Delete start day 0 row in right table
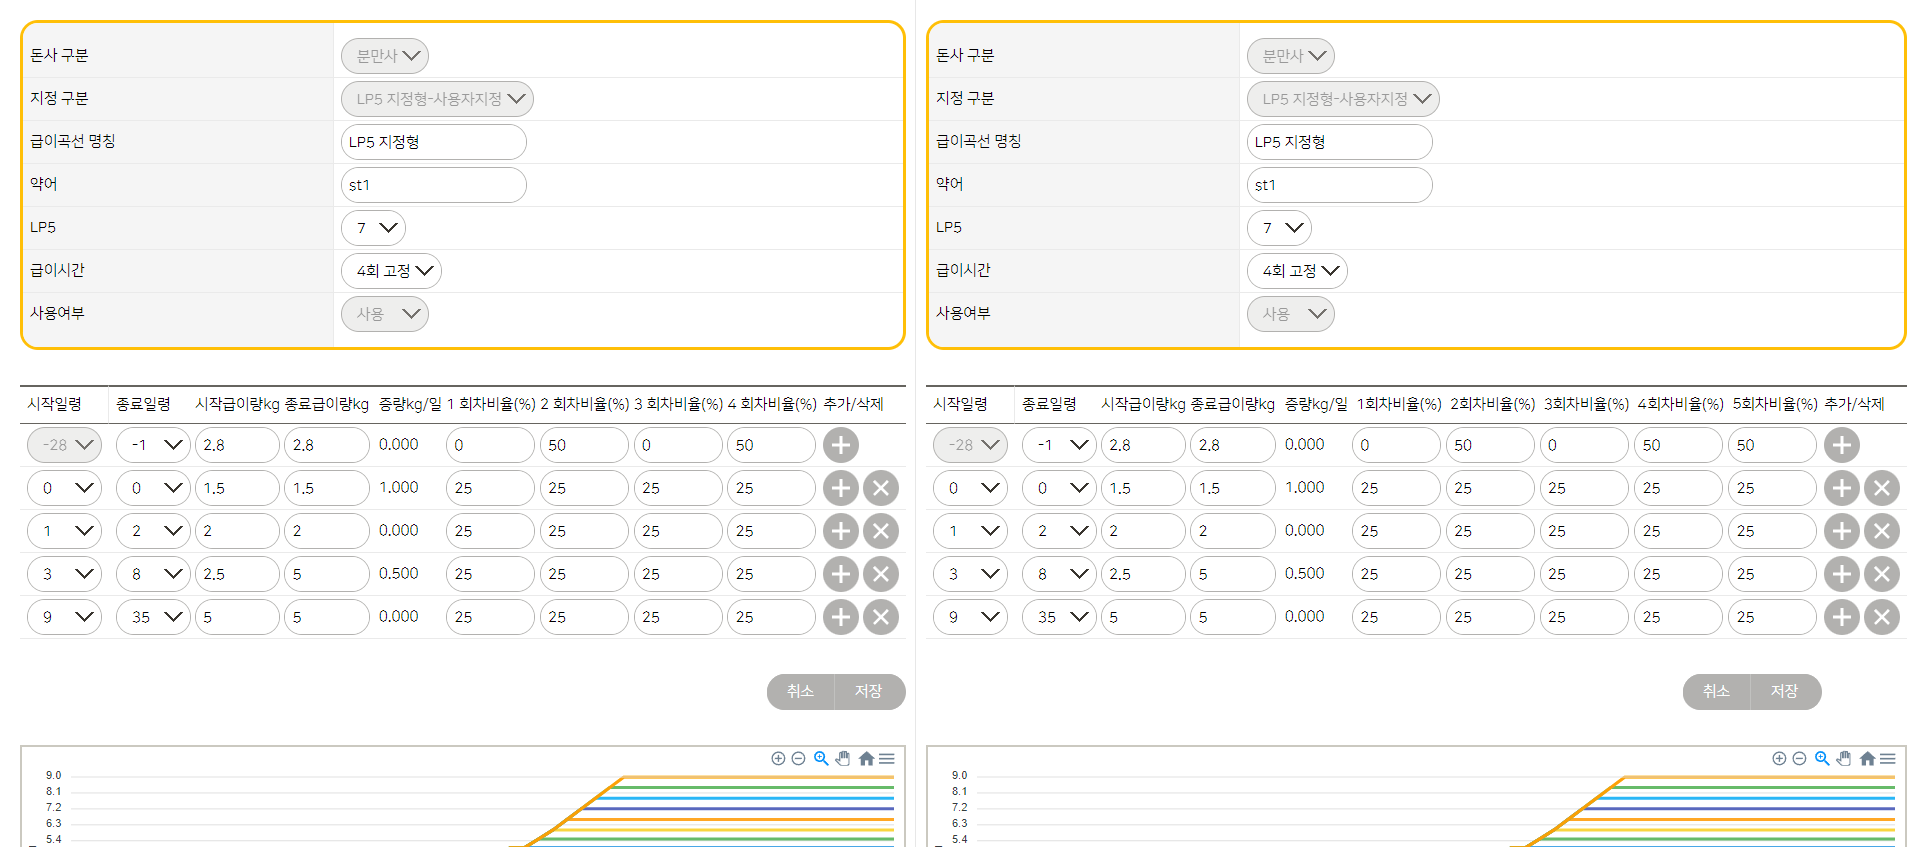This screenshot has width=1927, height=847. 1882,488
